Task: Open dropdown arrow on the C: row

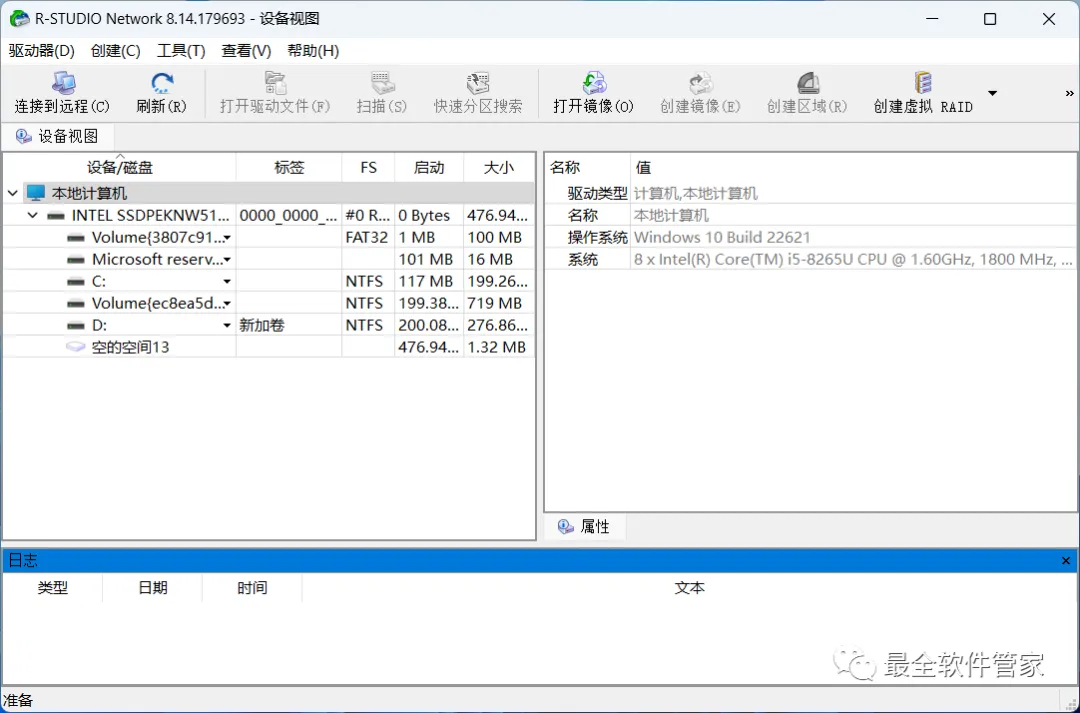Action: pos(227,282)
